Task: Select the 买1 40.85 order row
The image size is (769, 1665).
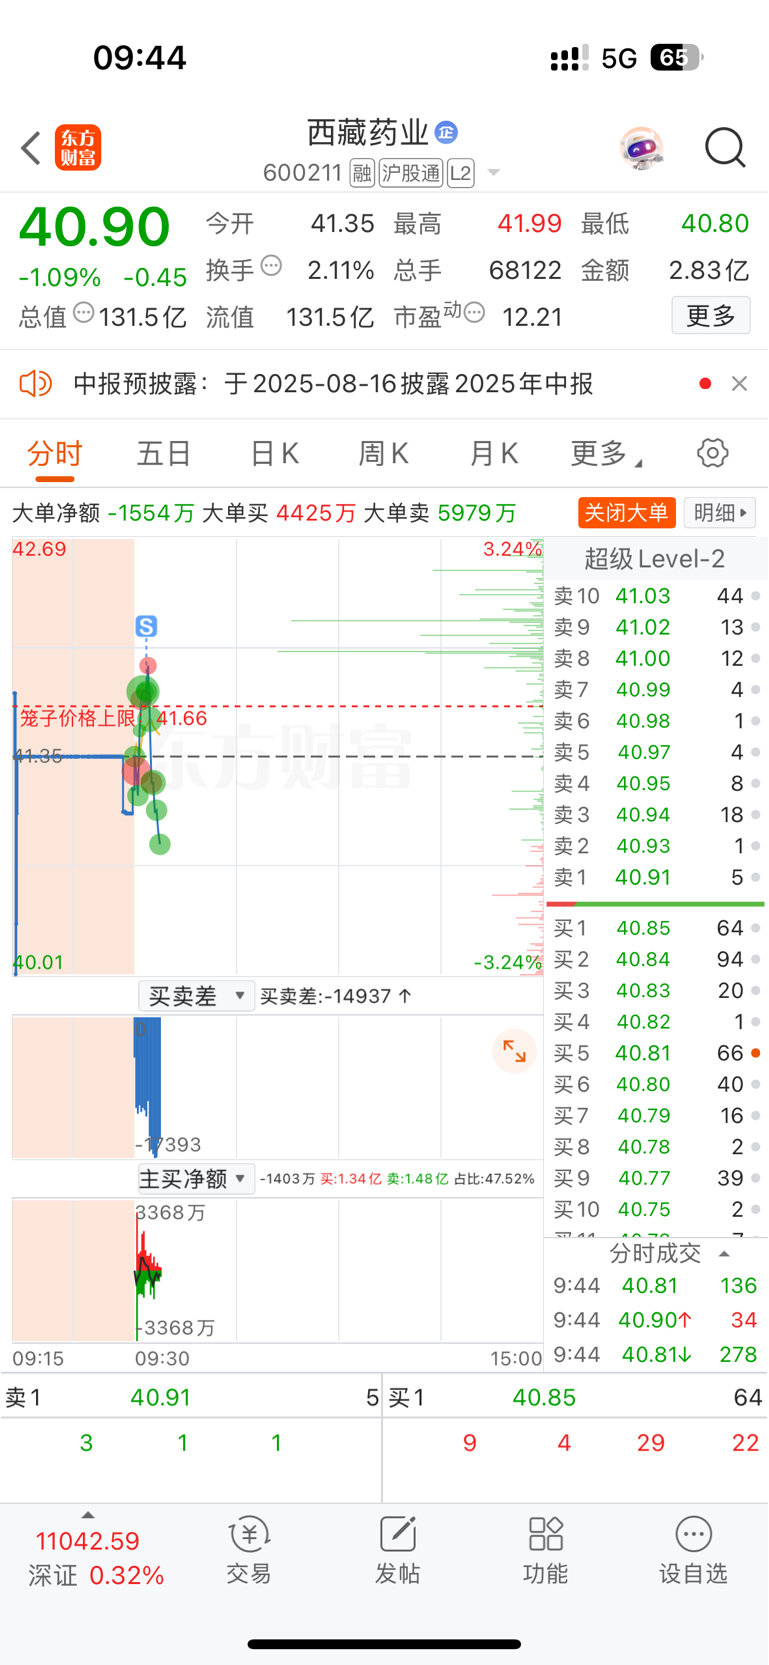Action: (656, 928)
